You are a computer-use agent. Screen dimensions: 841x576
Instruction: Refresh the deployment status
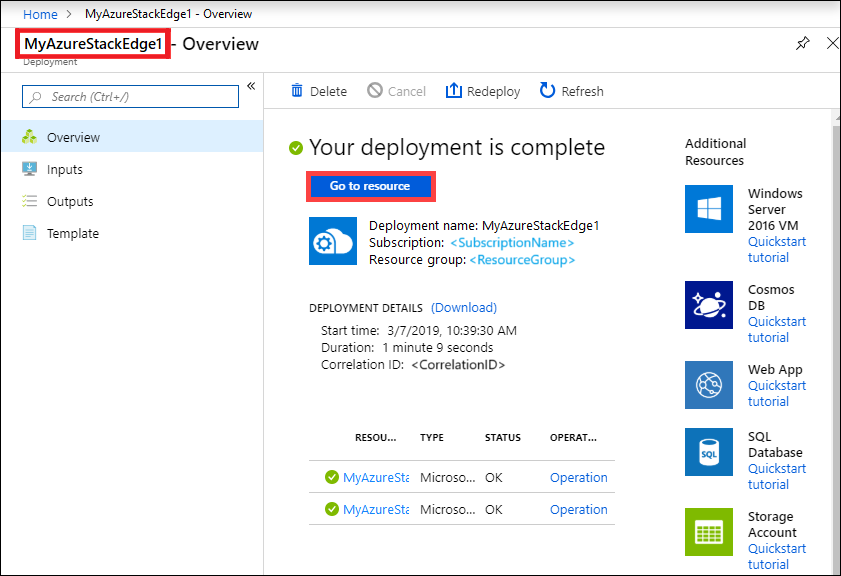coord(547,91)
